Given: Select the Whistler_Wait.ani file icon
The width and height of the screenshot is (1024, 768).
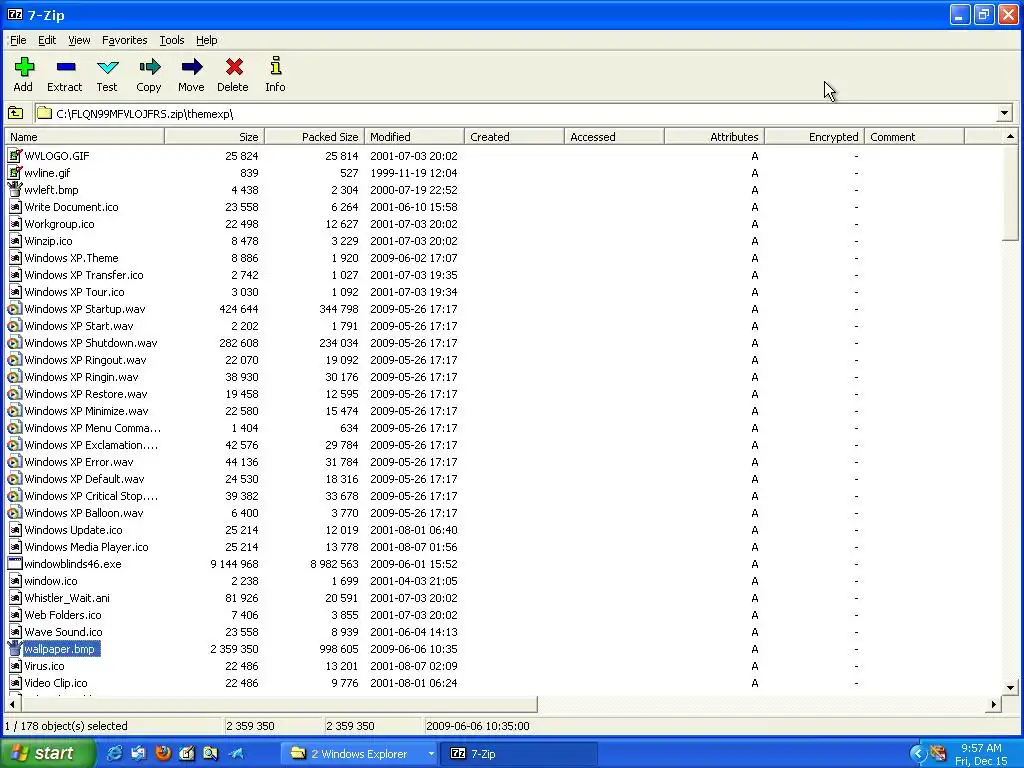Looking at the screenshot, I should click(14, 598).
